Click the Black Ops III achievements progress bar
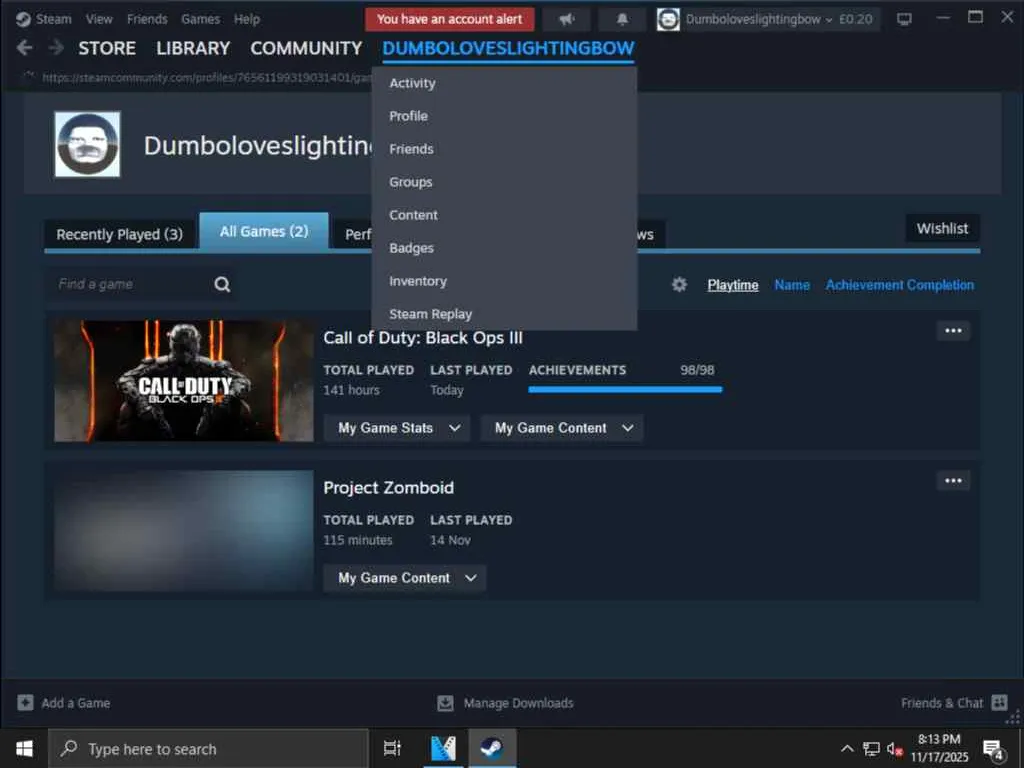 pos(625,389)
